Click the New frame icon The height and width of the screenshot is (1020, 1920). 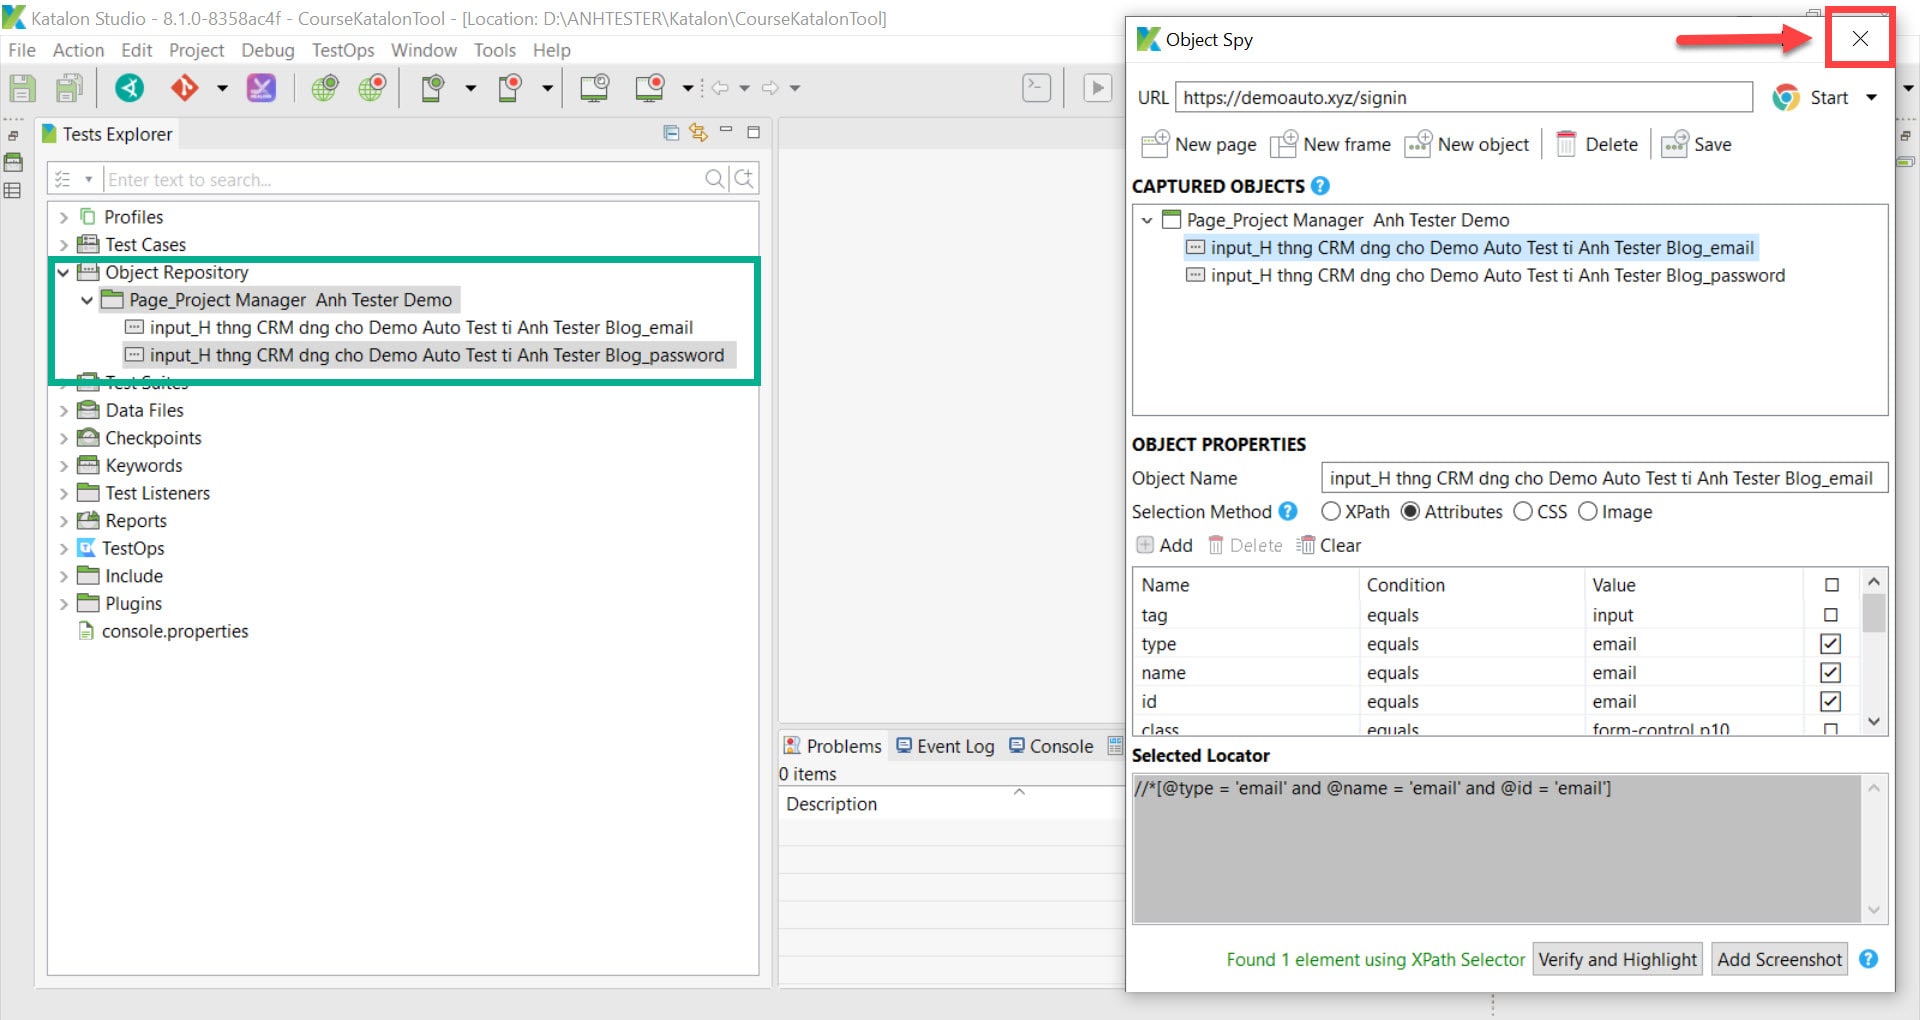pos(1283,145)
